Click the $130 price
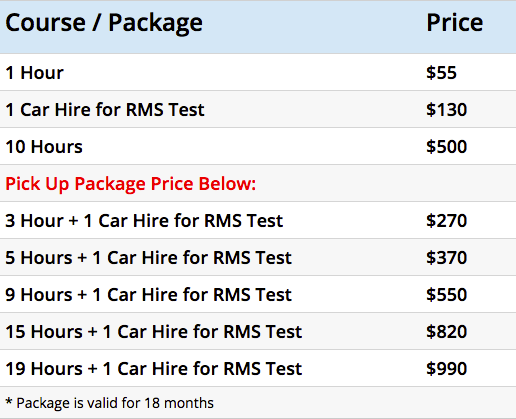 [446, 110]
